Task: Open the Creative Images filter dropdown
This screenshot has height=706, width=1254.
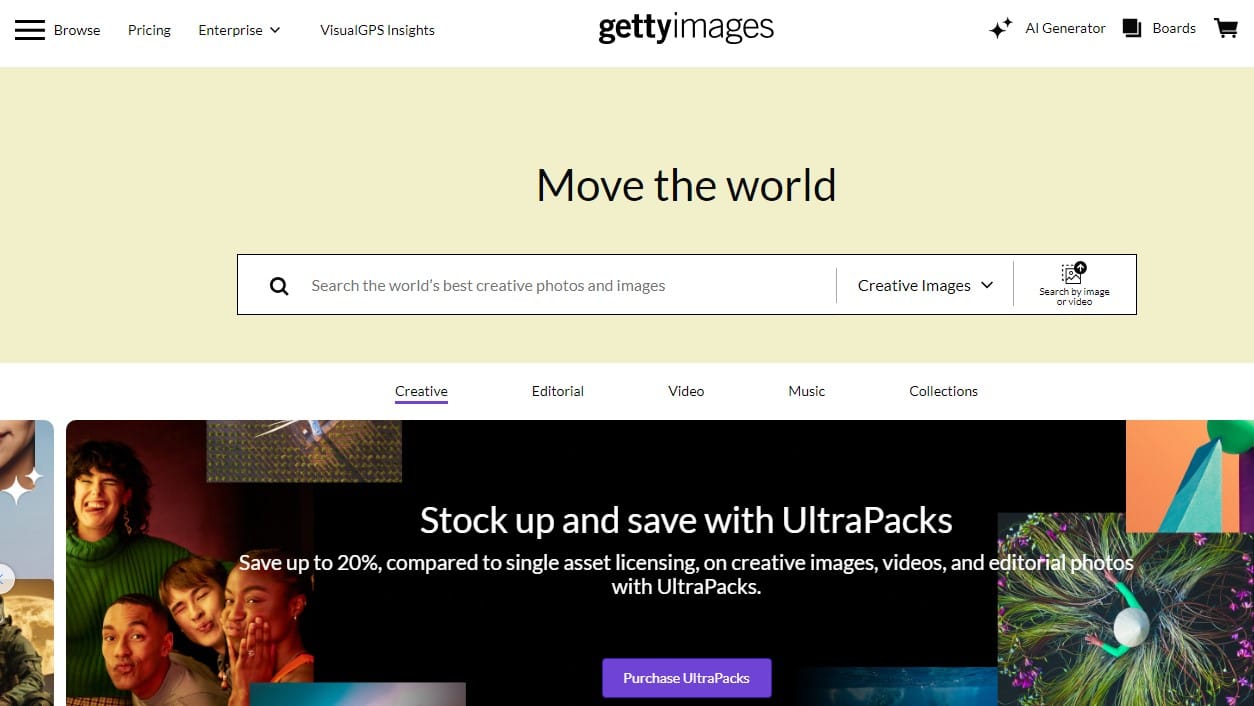Action: point(925,285)
